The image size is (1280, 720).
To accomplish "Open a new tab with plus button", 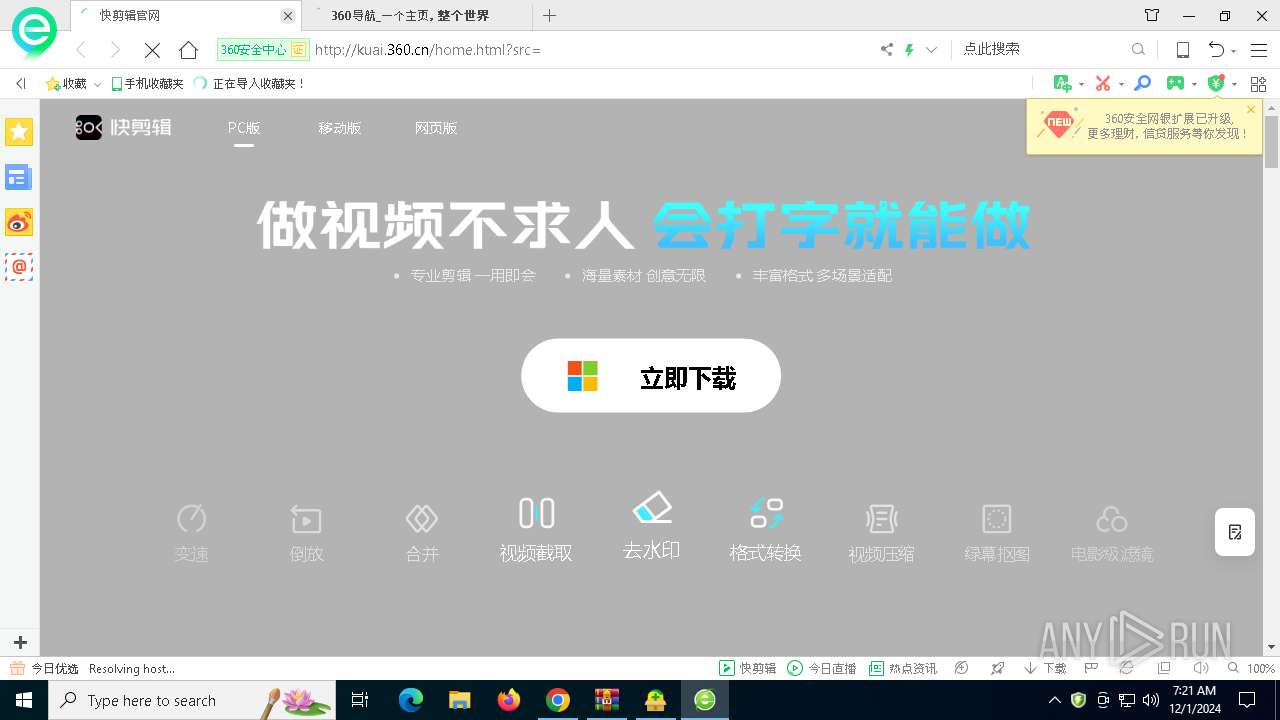I will point(549,16).
